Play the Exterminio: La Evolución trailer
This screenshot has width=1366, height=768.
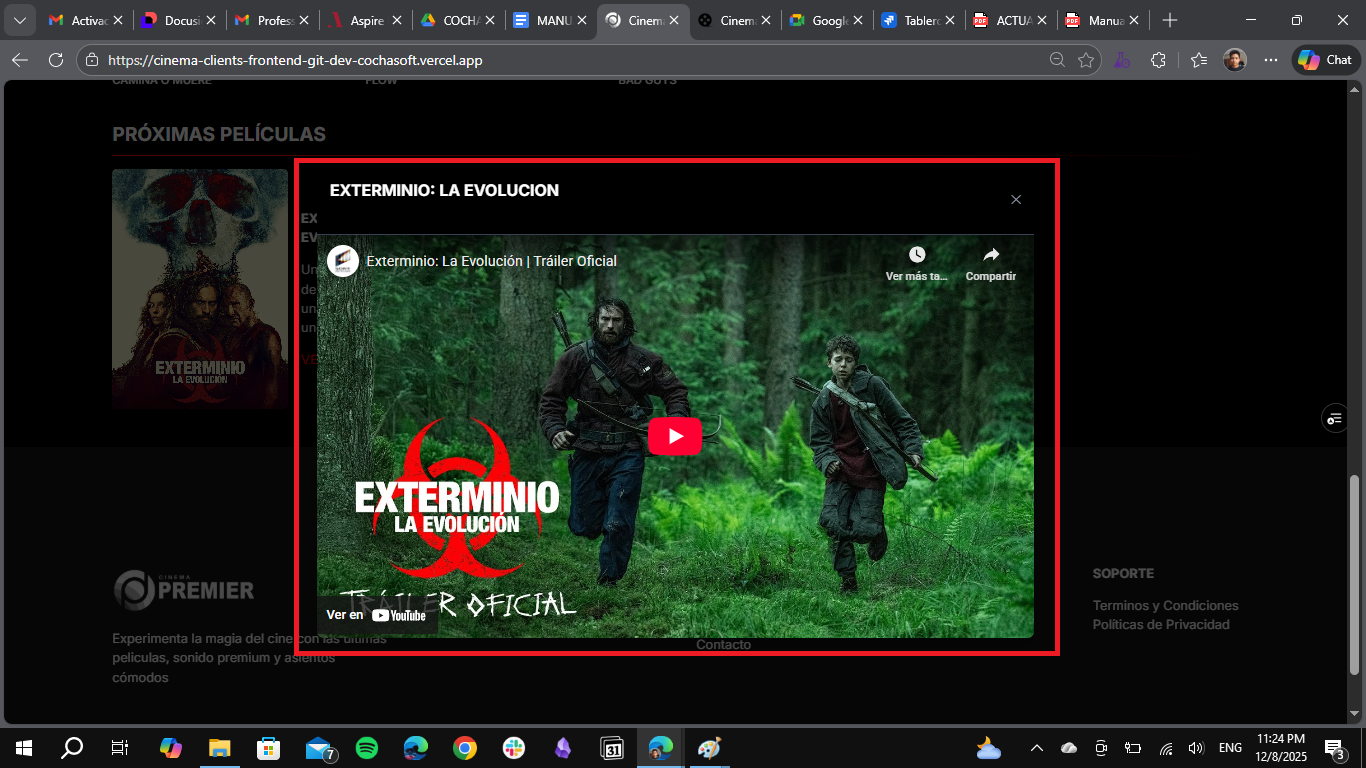(674, 435)
